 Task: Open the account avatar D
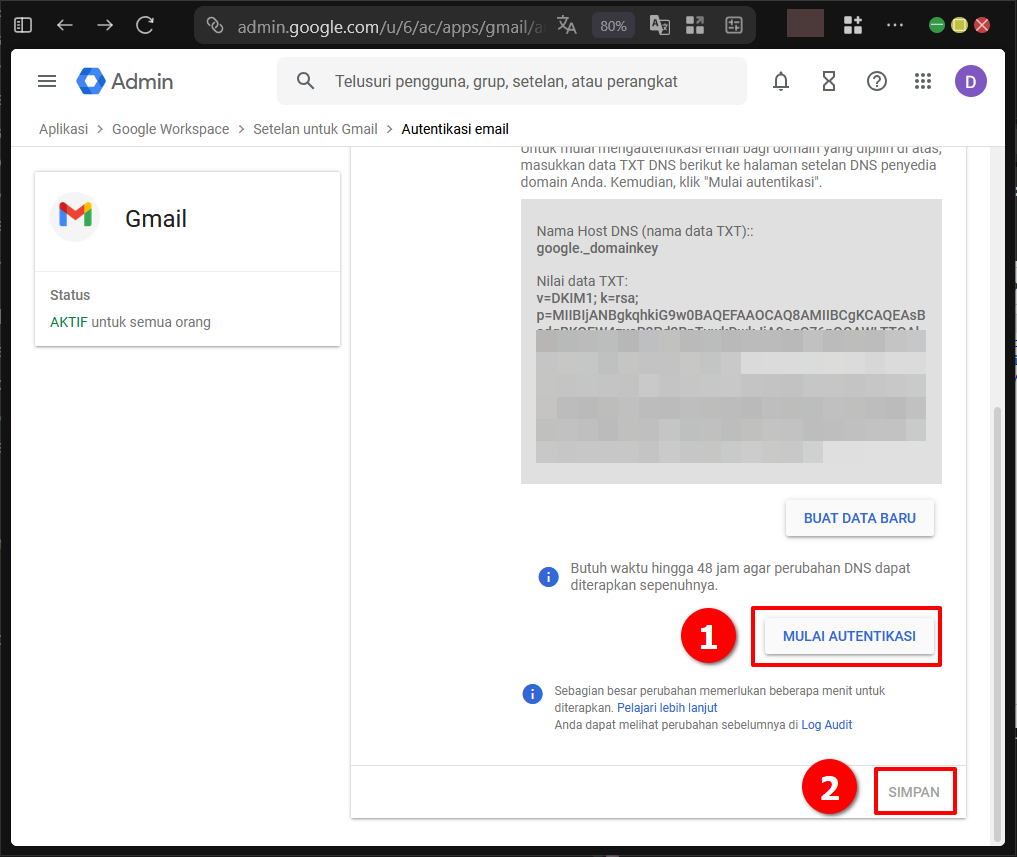point(970,81)
